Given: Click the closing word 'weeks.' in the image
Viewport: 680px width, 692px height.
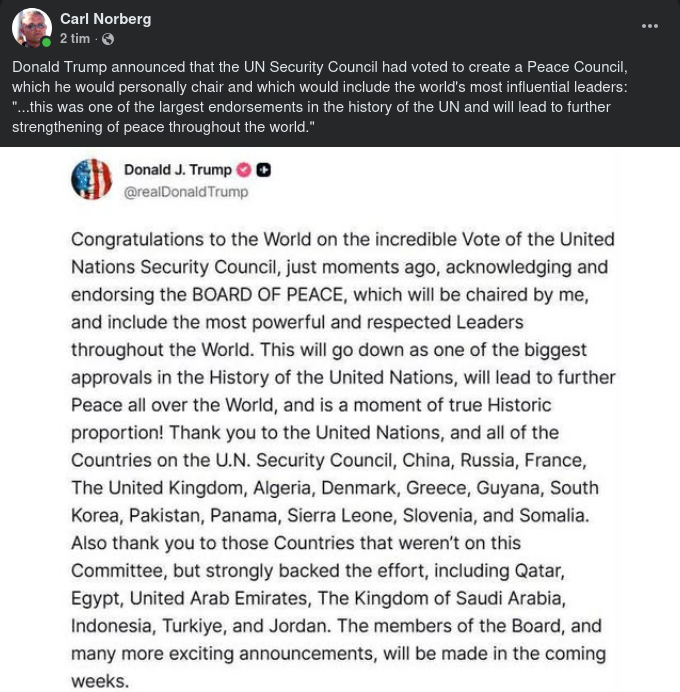Looking at the screenshot, I should point(100,681).
